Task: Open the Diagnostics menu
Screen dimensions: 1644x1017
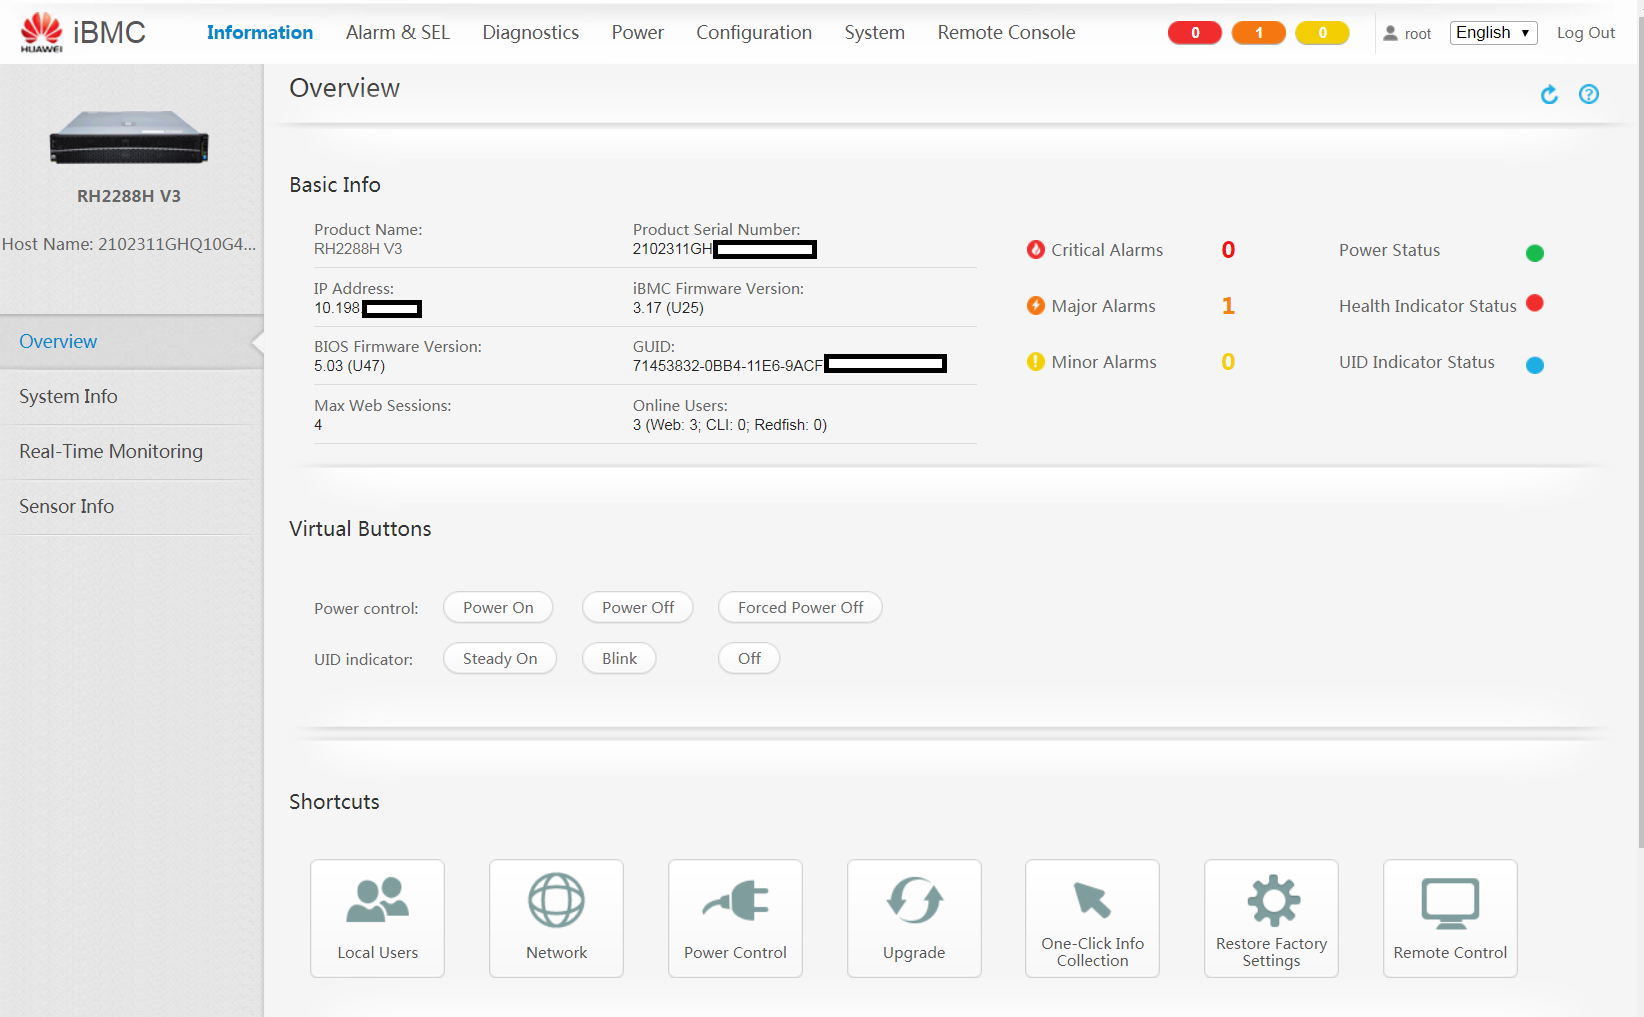Action: (531, 33)
